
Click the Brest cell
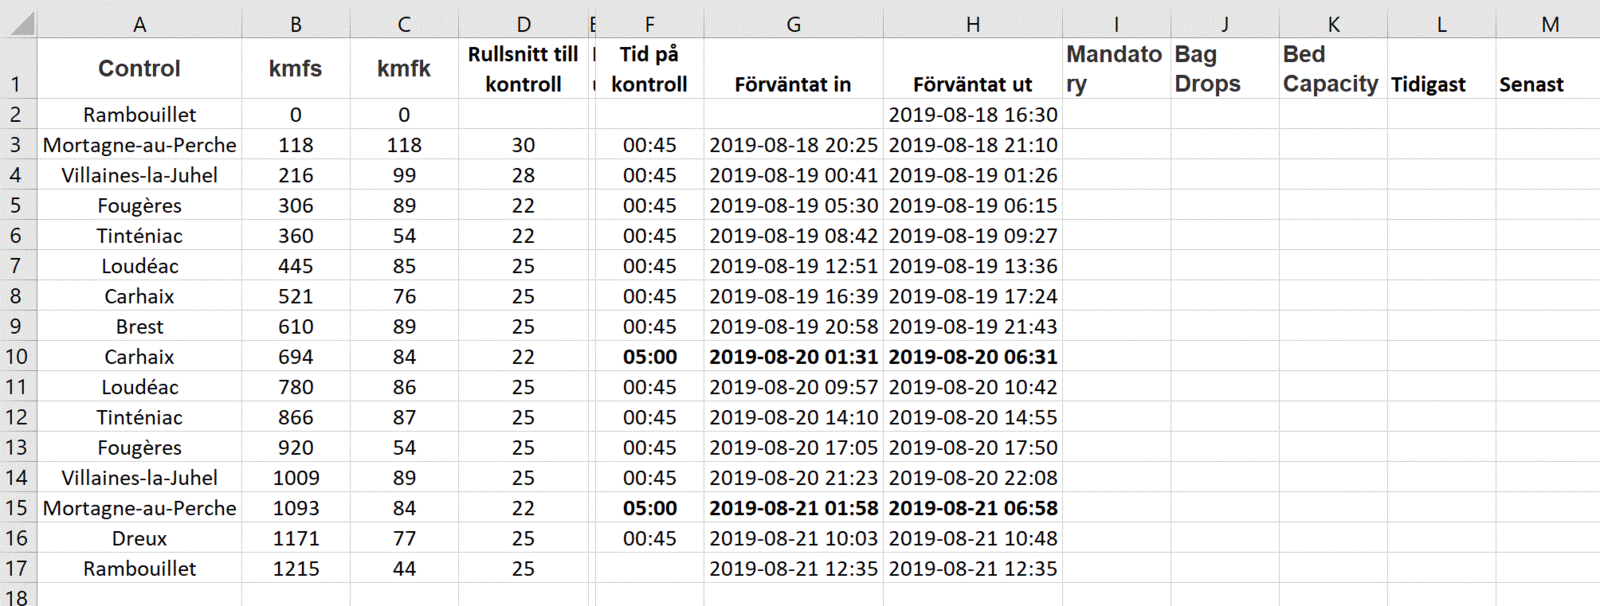(139, 327)
